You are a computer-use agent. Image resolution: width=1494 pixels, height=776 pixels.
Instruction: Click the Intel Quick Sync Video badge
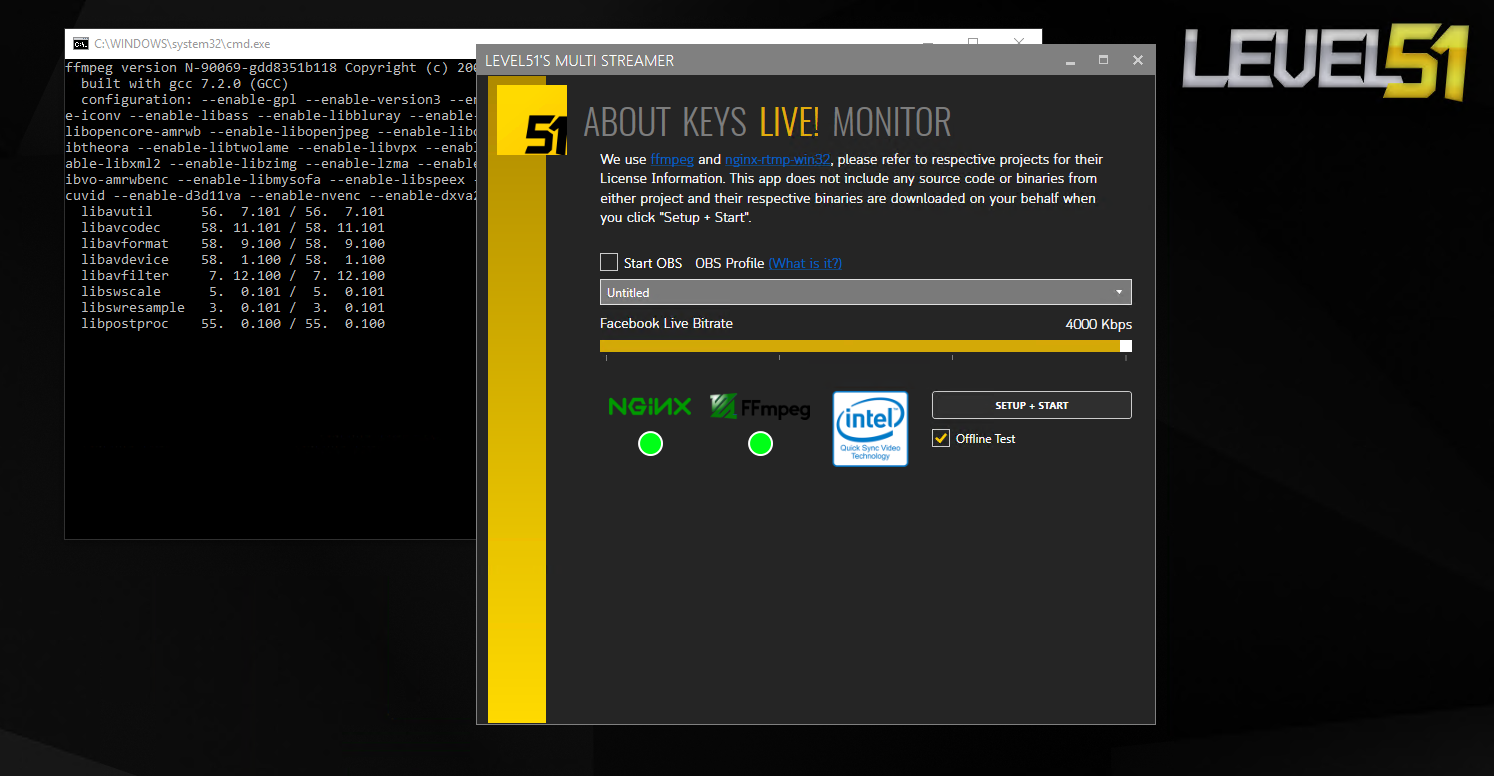pos(870,428)
